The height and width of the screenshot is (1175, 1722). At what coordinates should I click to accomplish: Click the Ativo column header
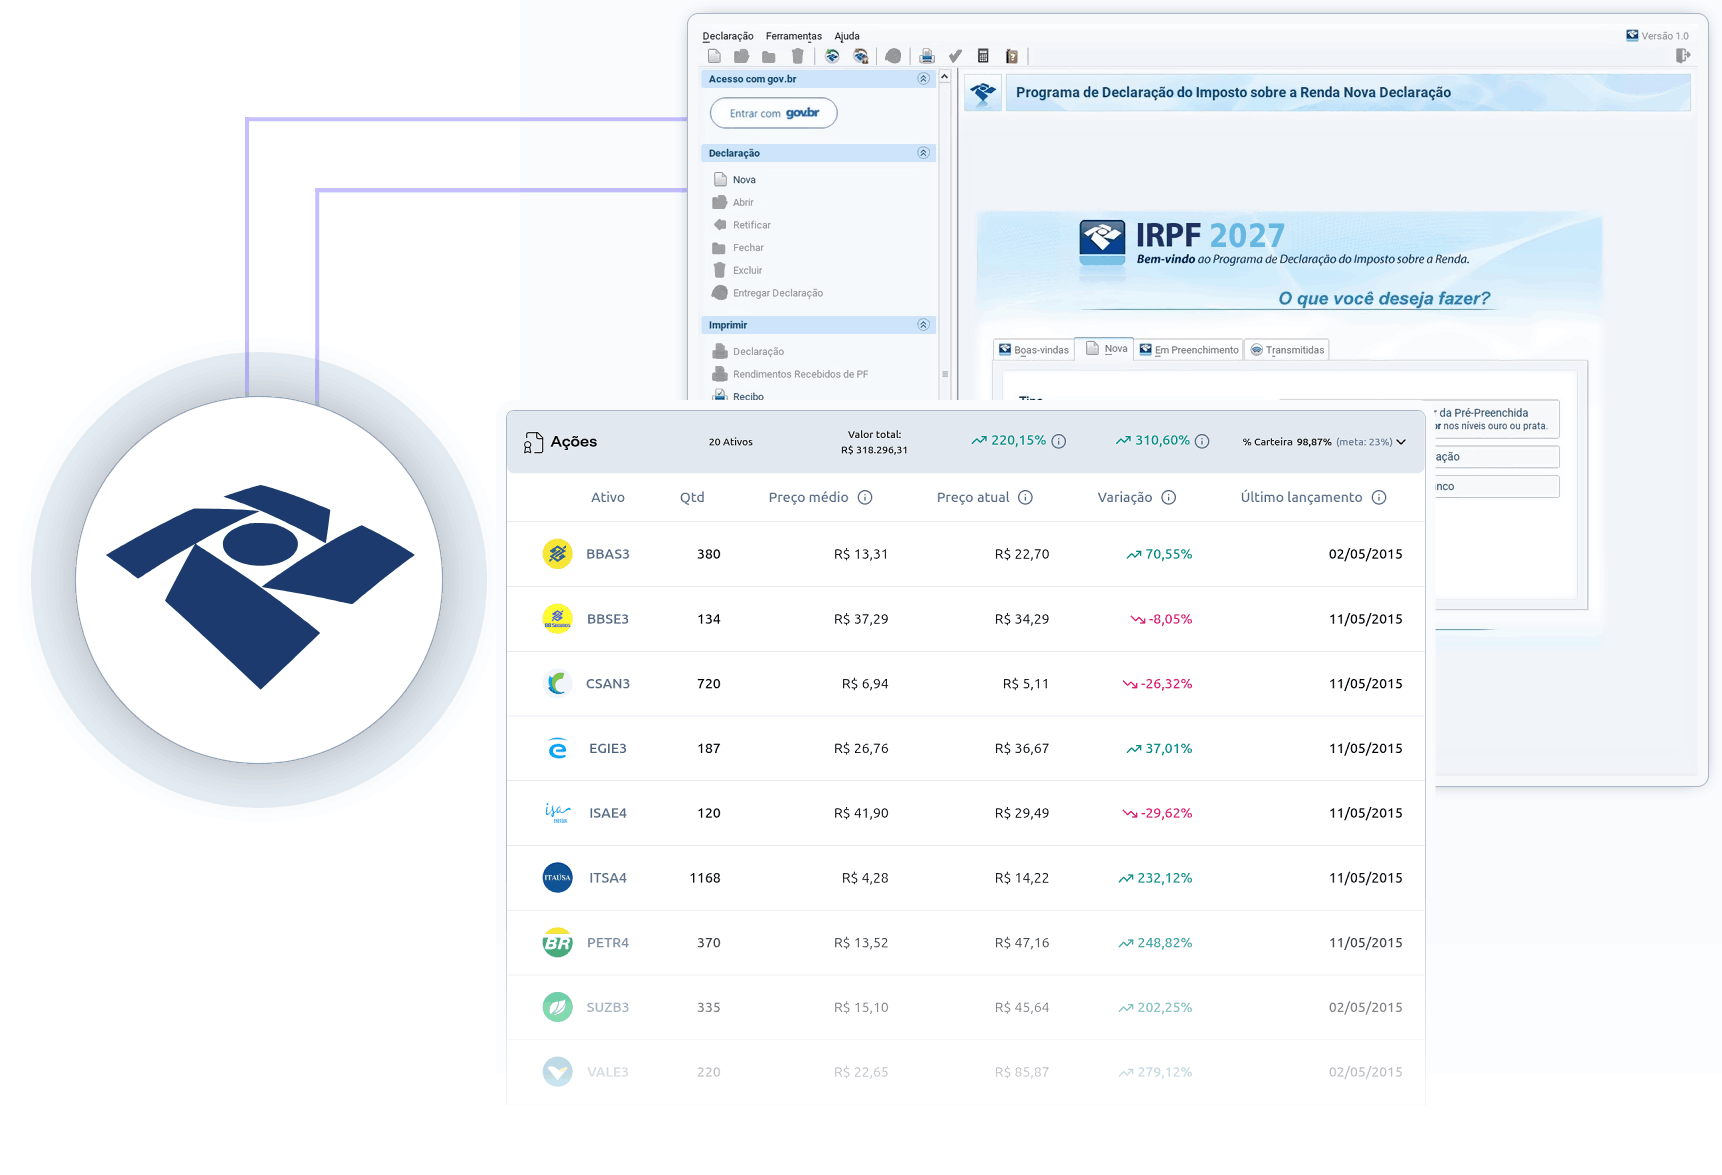pos(608,497)
